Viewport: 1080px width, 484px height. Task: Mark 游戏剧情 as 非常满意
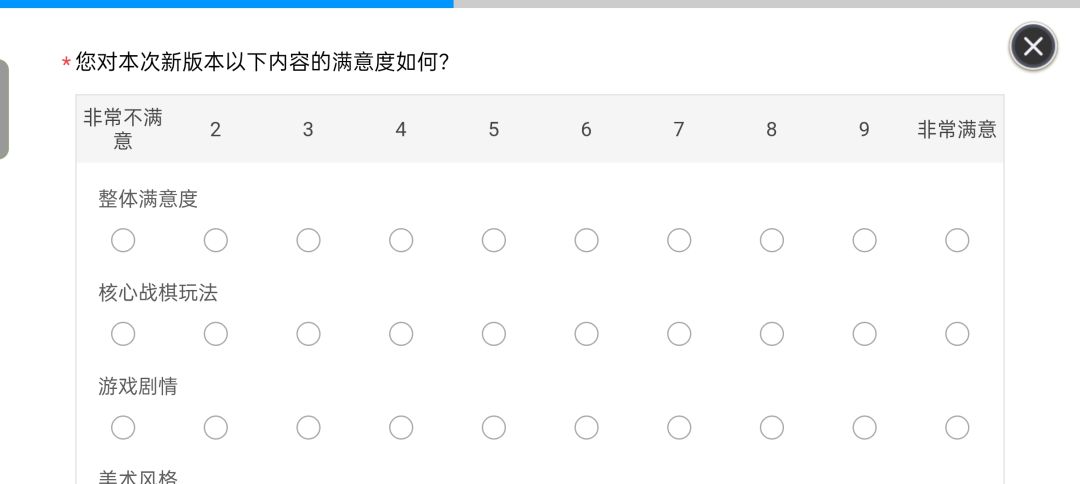point(957,428)
